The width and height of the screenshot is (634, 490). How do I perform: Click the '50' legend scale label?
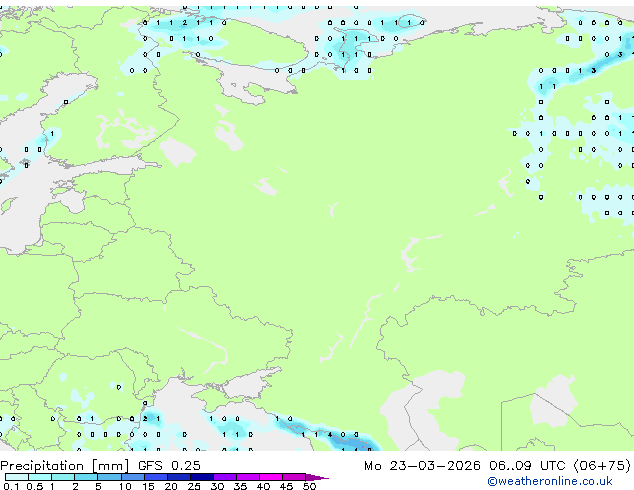(x=309, y=486)
